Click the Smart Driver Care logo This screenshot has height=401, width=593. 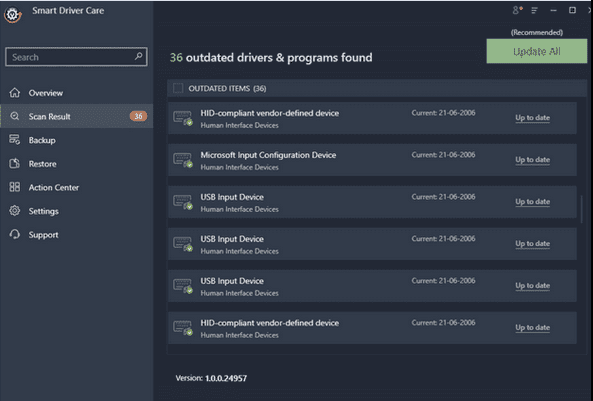pyautogui.click(x=12, y=15)
